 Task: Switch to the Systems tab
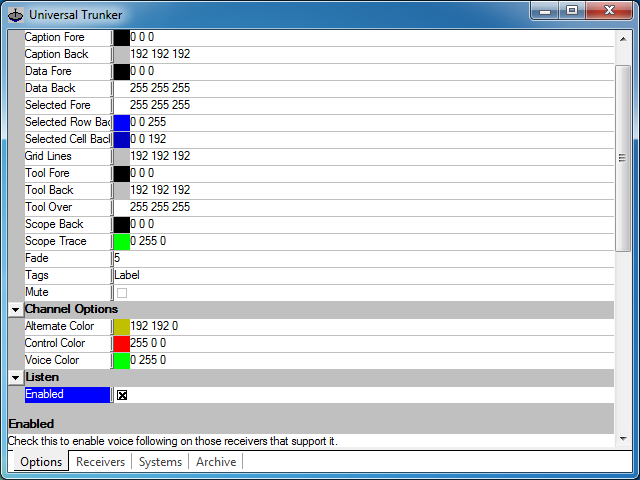click(x=160, y=462)
